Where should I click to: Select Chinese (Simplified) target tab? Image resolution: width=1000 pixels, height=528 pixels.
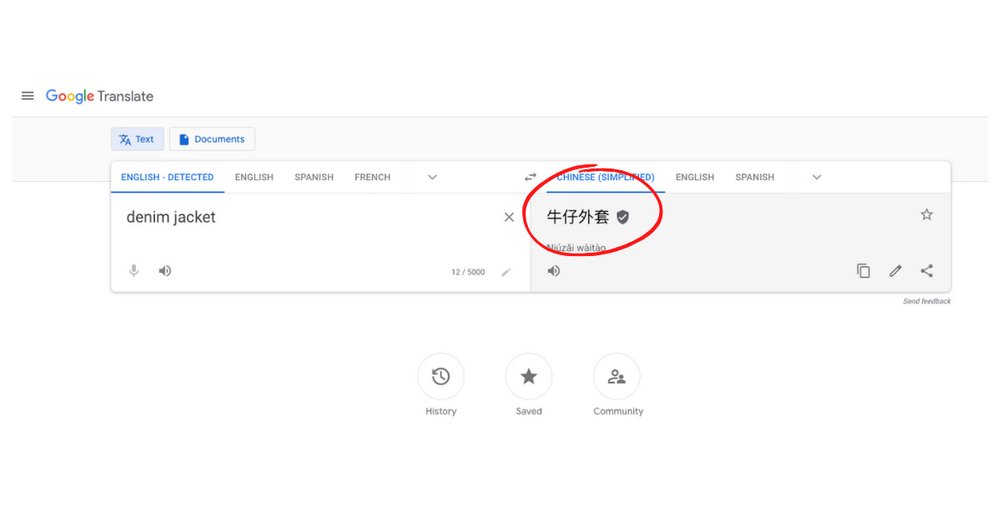(605, 177)
